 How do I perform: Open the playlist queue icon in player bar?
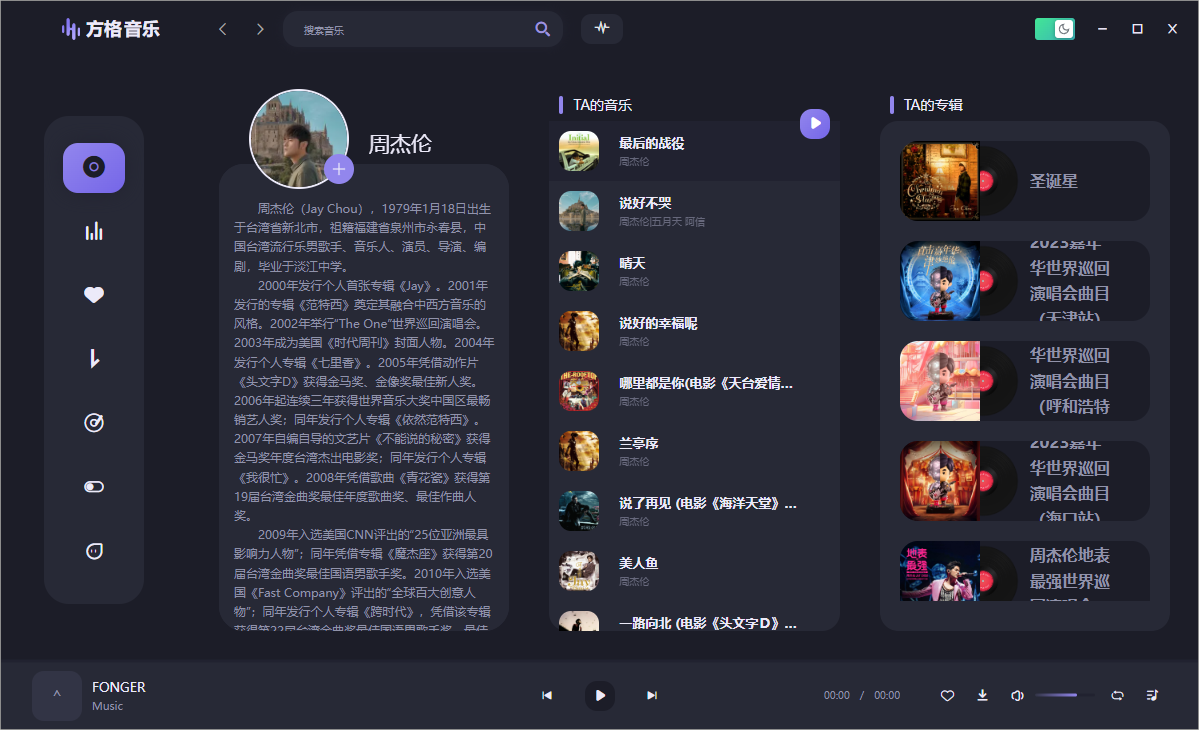pos(1152,695)
